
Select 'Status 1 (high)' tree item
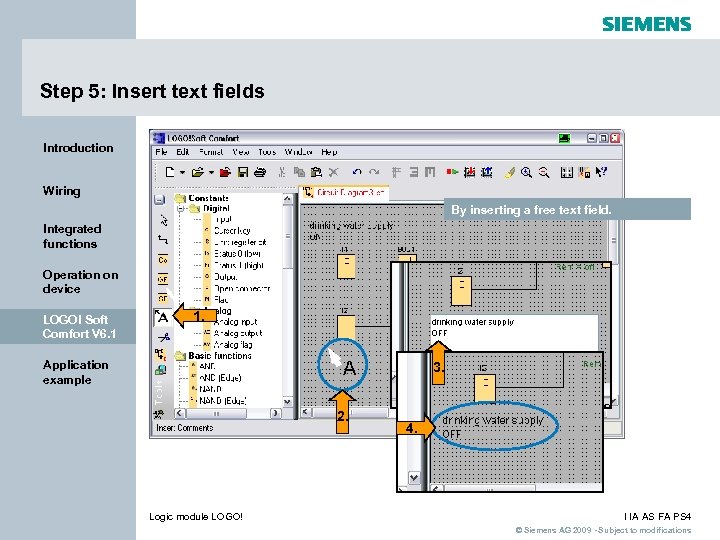click(239, 265)
